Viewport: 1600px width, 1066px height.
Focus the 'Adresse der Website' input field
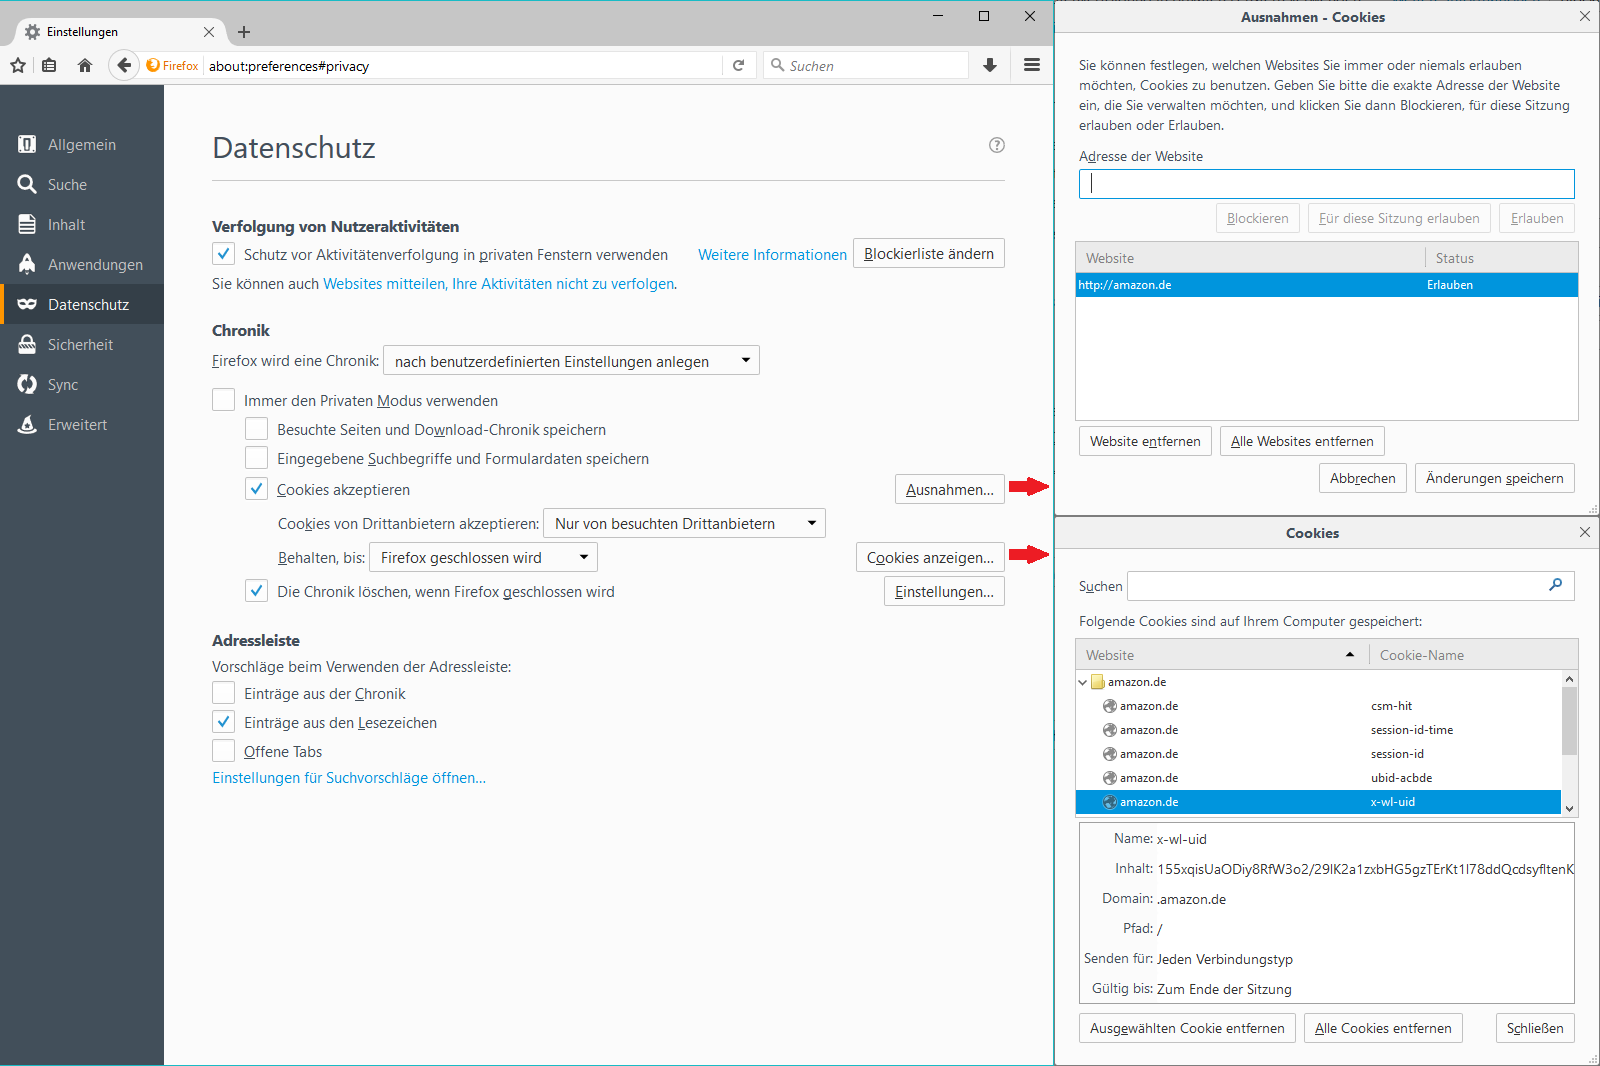(x=1326, y=184)
